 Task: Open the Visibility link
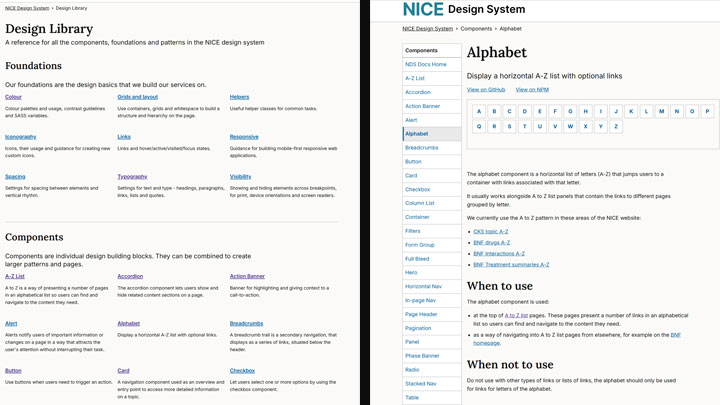(241, 177)
